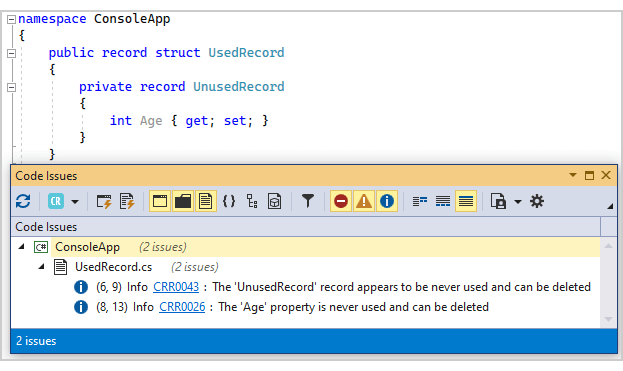The height and width of the screenshot is (371, 623).
Task: Open settings gear in Code Issues toolbar
Action: (537, 201)
